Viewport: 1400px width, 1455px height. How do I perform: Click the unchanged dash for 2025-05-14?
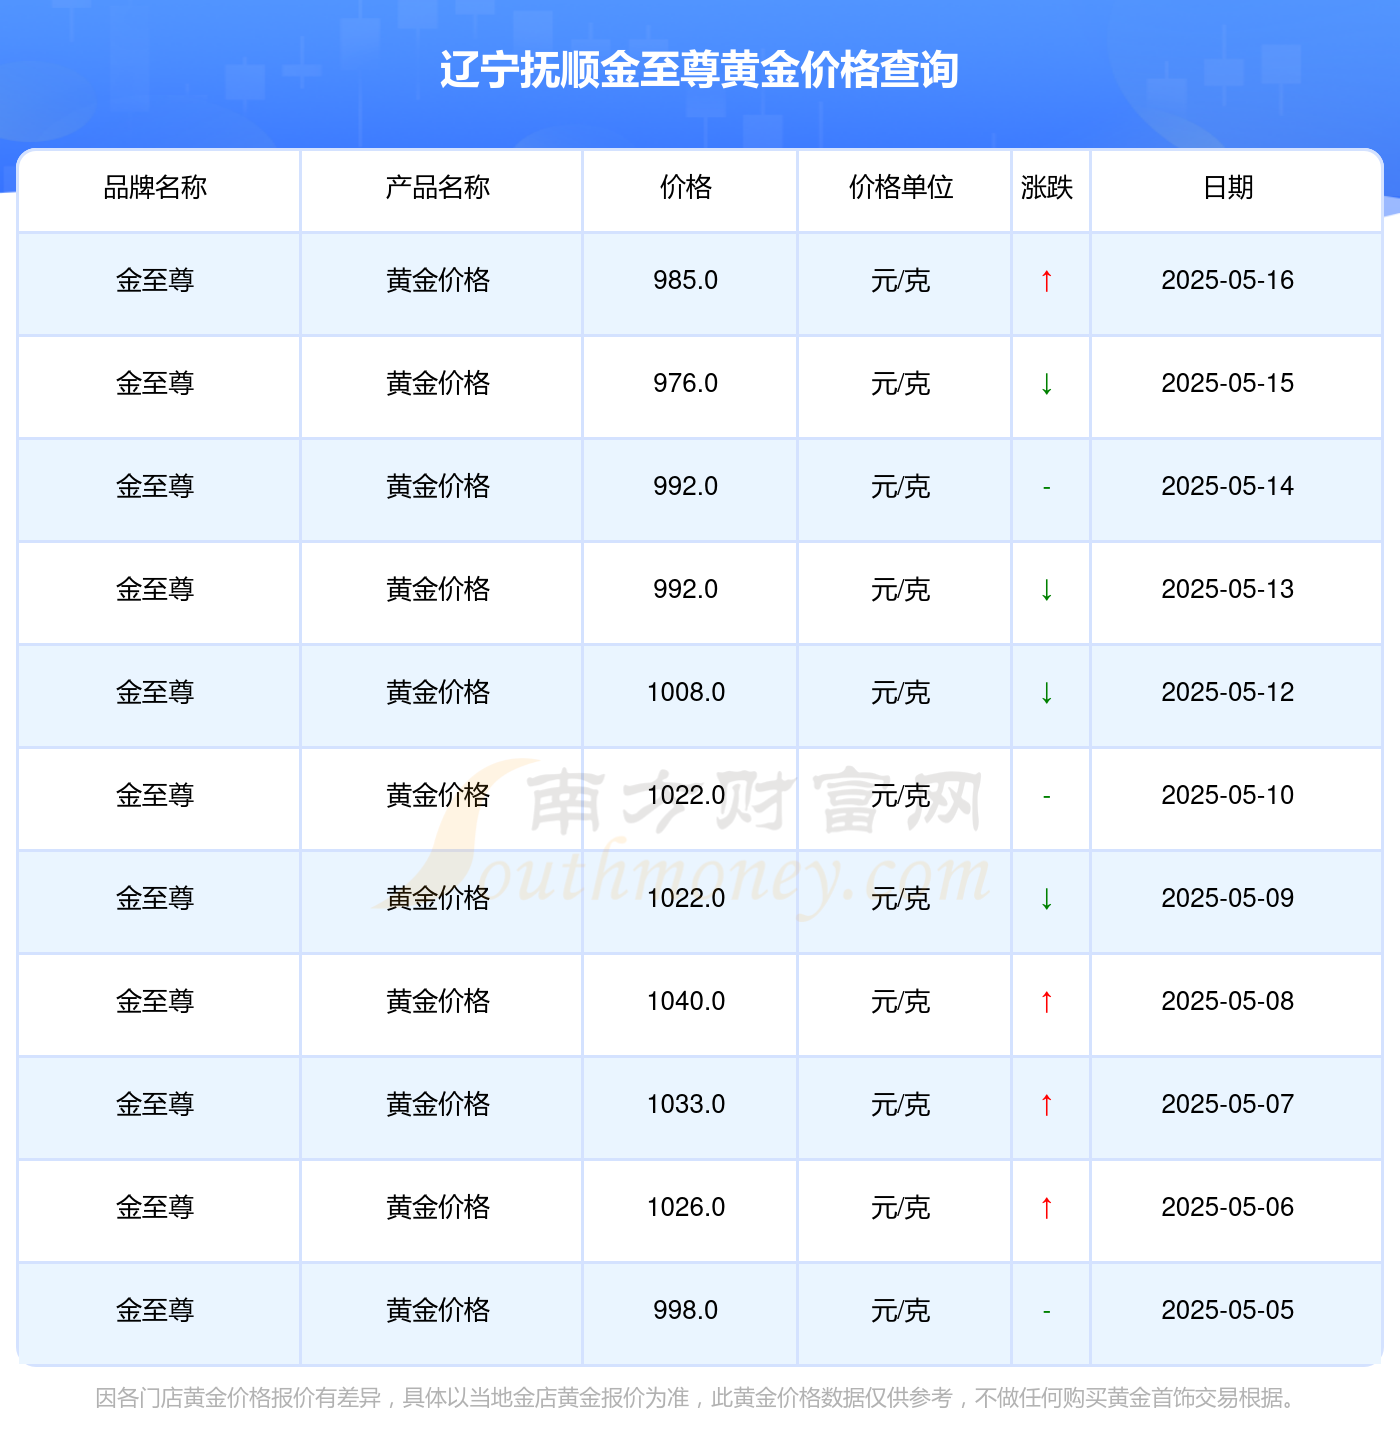[1046, 488]
